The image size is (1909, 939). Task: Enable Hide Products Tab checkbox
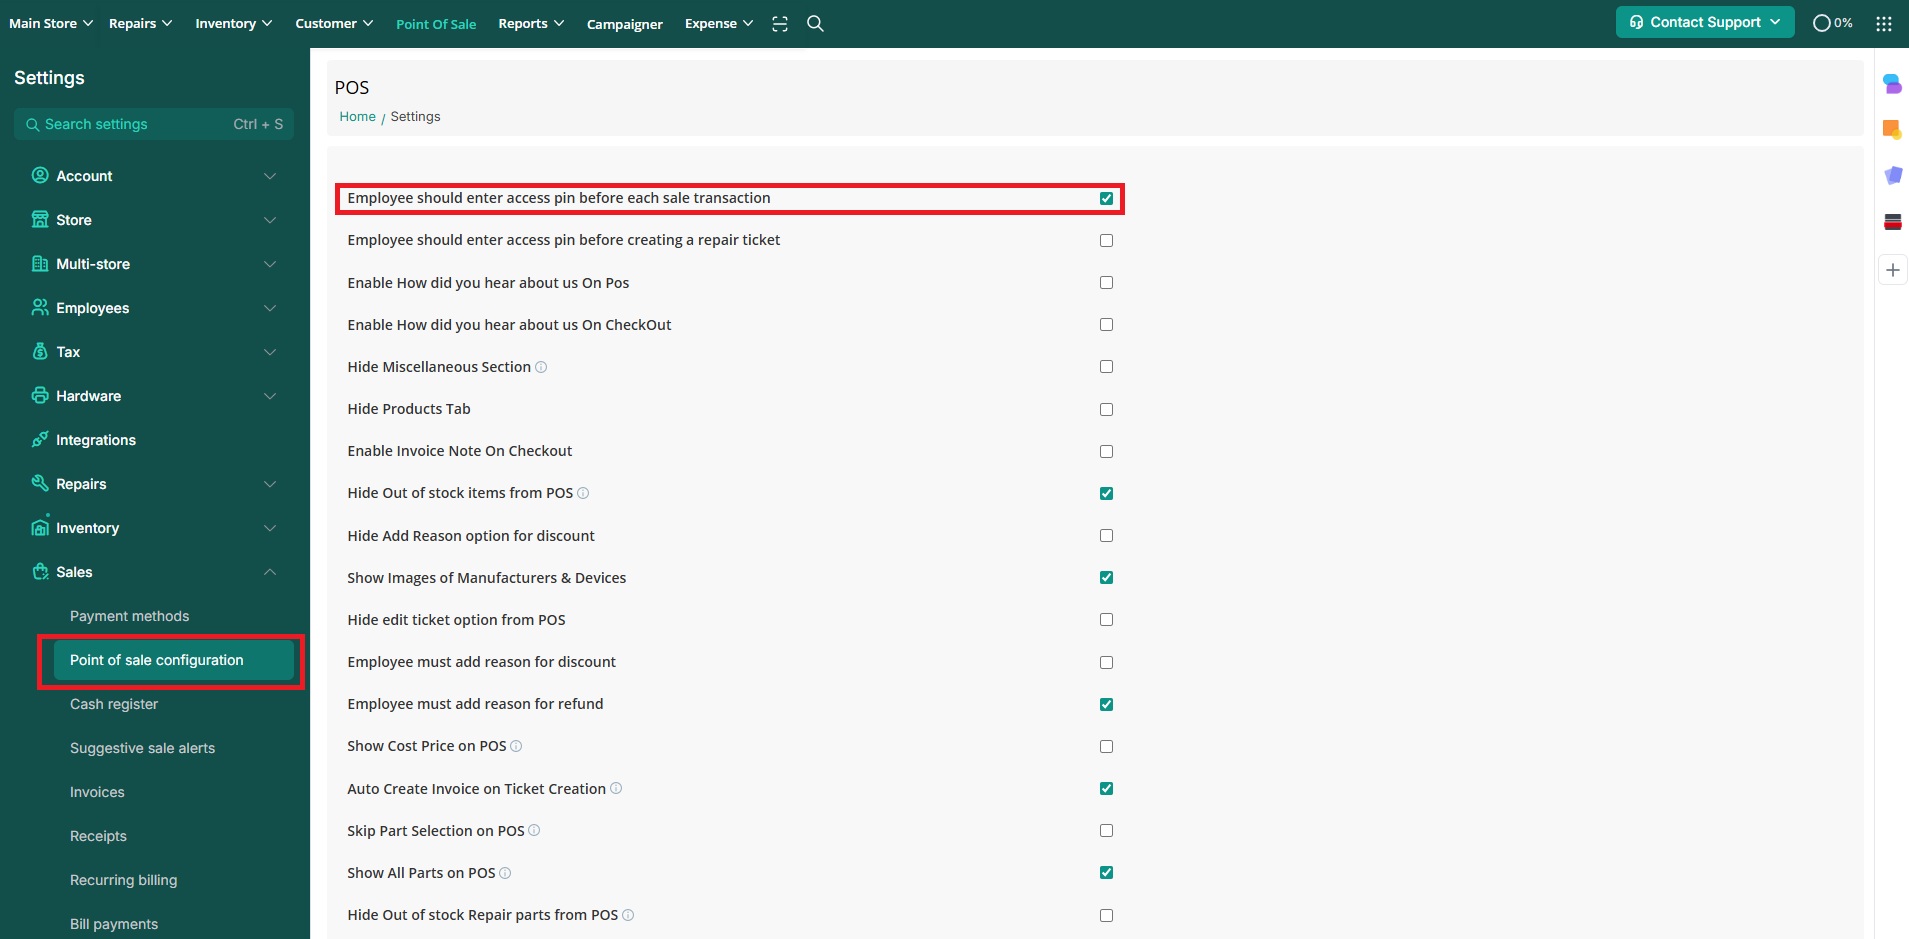(x=1106, y=409)
